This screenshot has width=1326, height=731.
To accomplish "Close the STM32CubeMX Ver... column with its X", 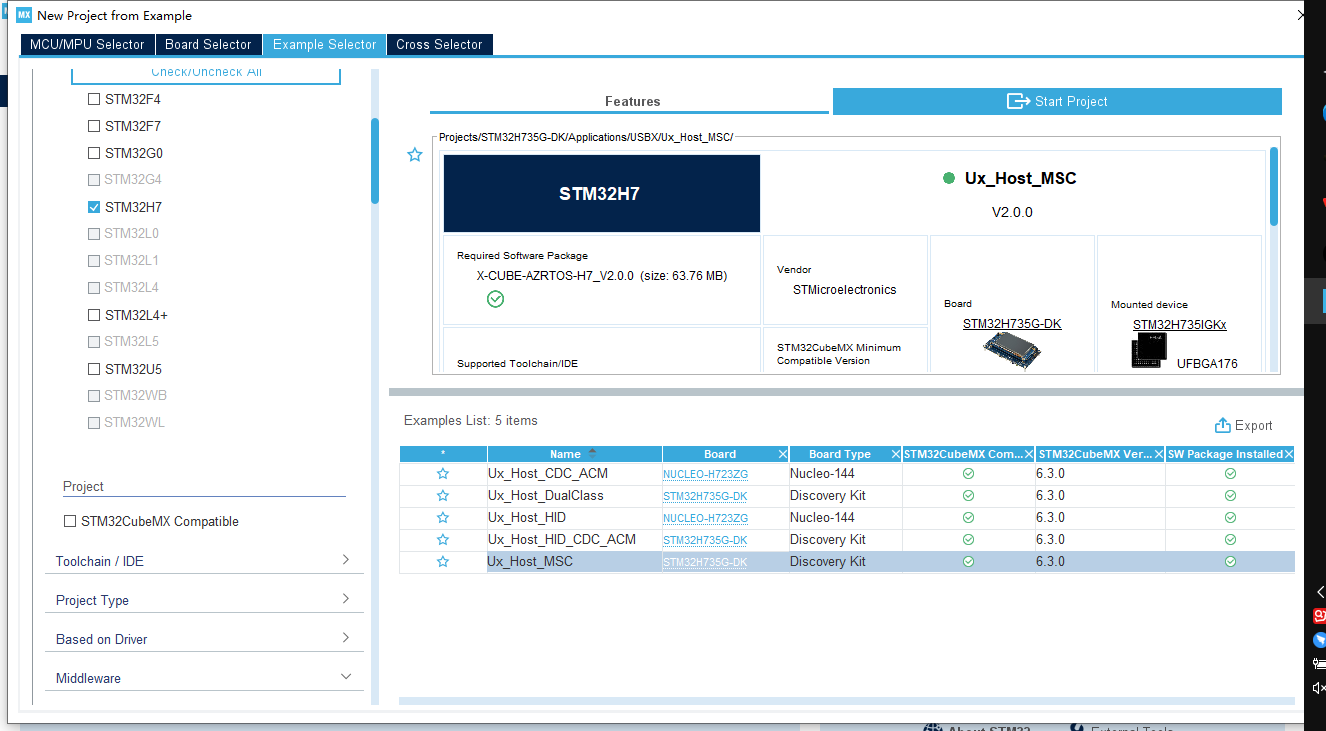I will [x=1159, y=454].
